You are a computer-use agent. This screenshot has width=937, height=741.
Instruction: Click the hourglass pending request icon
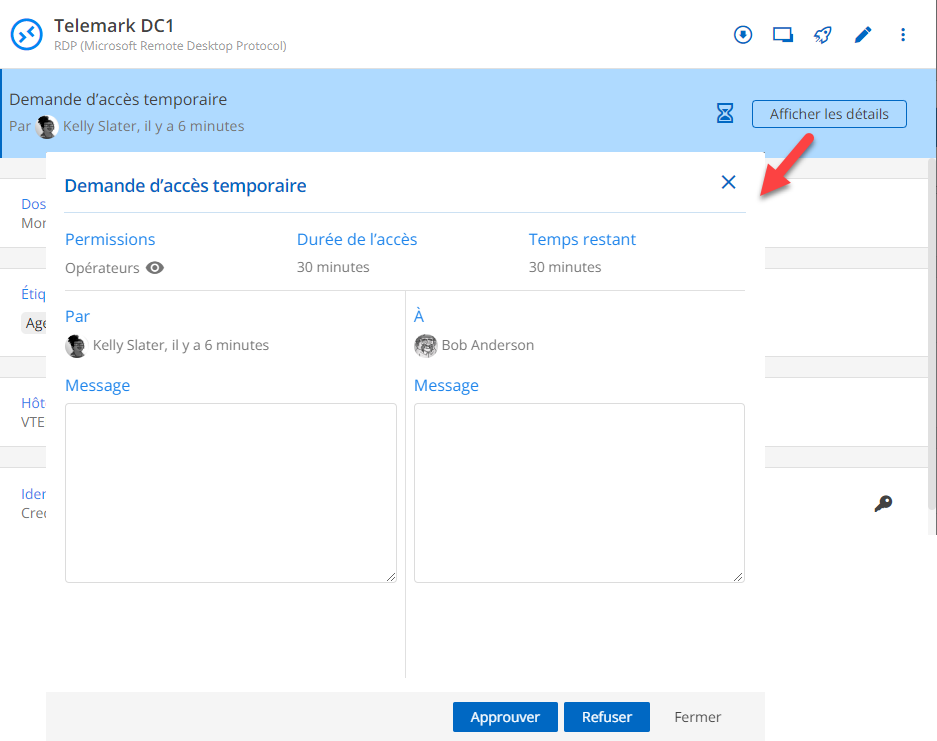[x=725, y=113]
